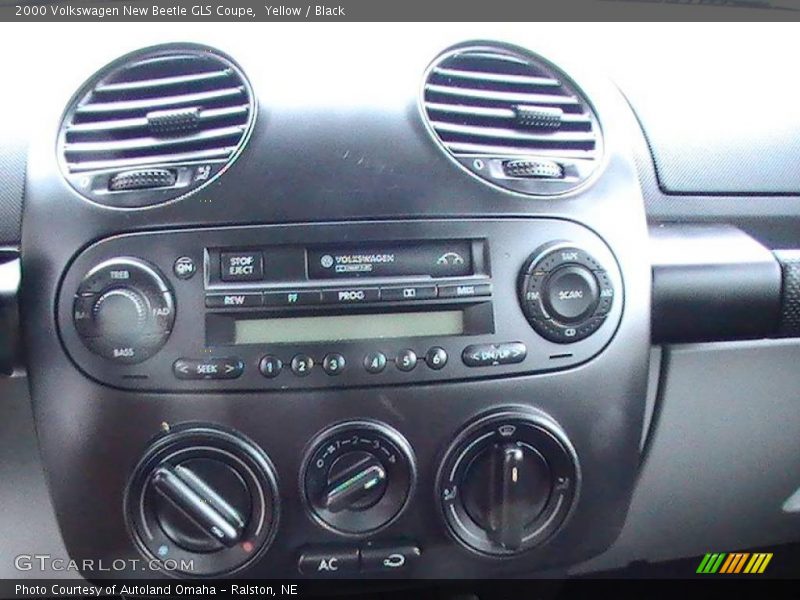The height and width of the screenshot is (600, 800).
Task: Select AM on the source ring
Action: (x=606, y=293)
